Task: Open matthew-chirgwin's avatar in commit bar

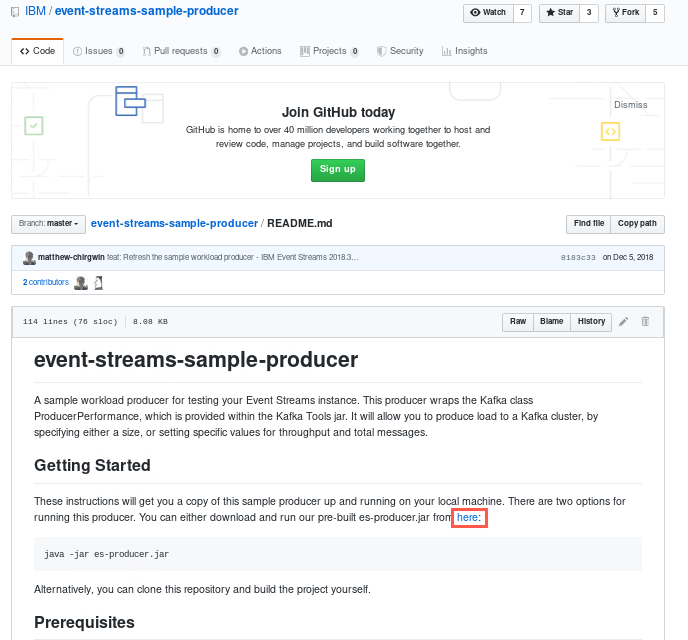Action: (x=29, y=258)
